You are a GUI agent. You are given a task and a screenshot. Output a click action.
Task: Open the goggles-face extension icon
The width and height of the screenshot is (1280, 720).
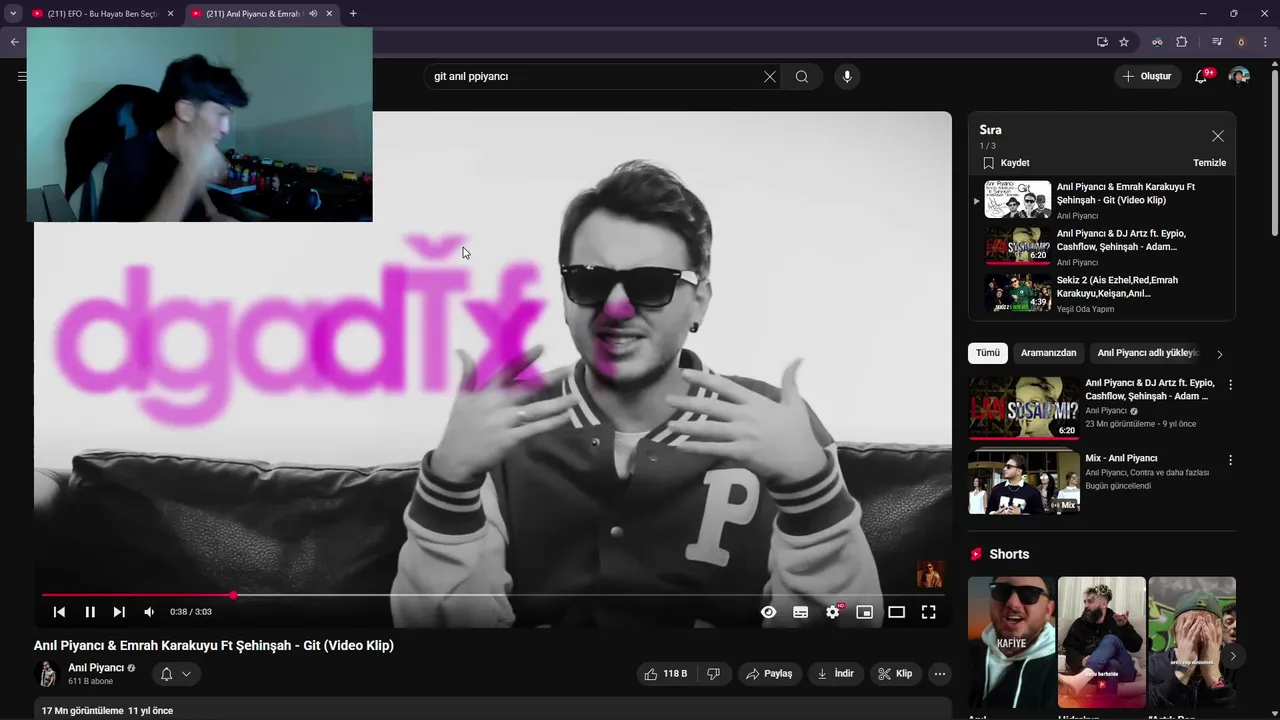1157,42
